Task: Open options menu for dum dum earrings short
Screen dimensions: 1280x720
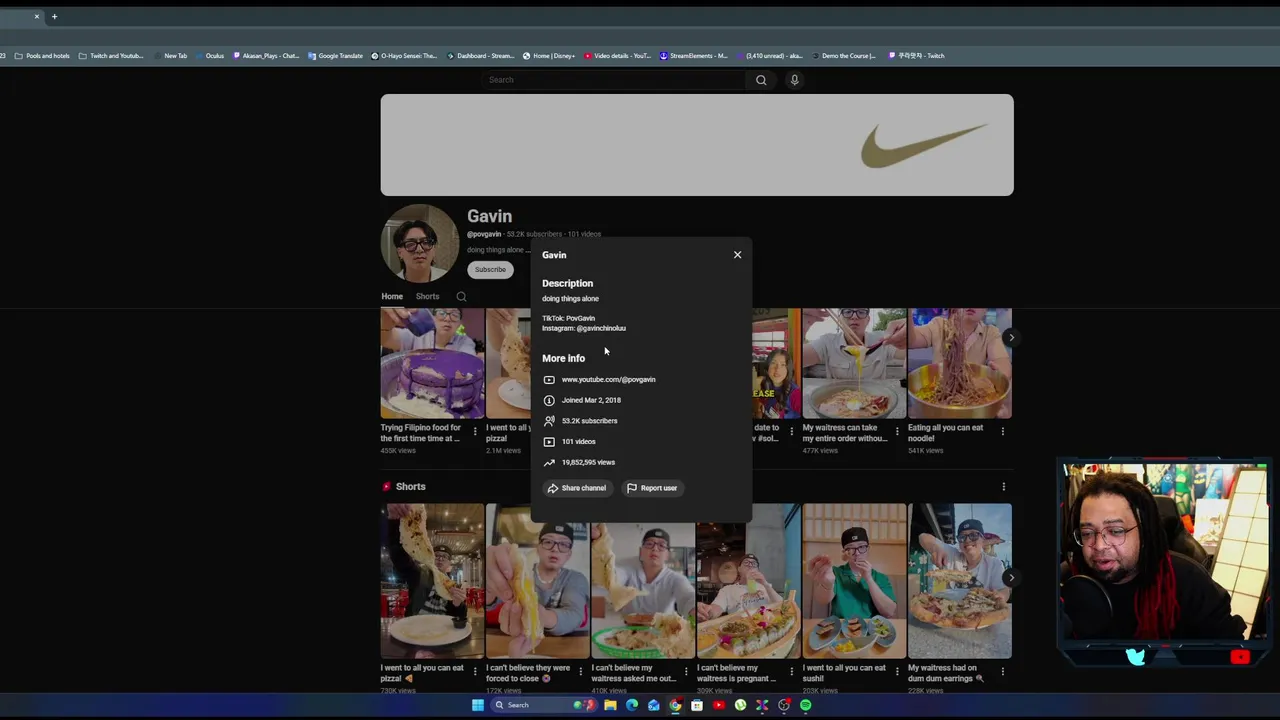Action: tap(1003, 672)
